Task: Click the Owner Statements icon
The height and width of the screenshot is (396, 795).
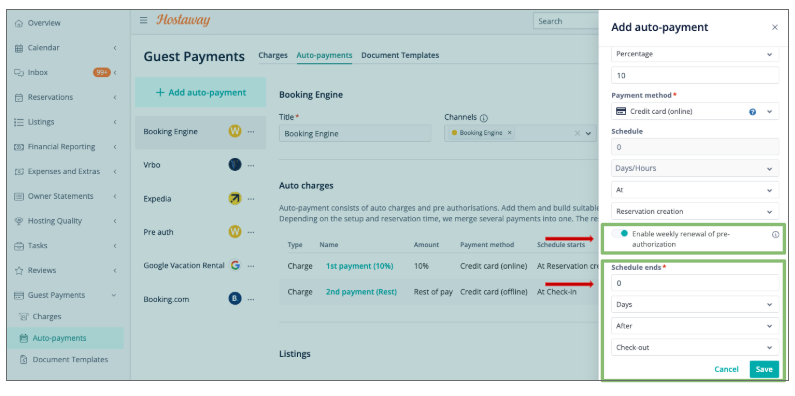Action: pos(19,196)
